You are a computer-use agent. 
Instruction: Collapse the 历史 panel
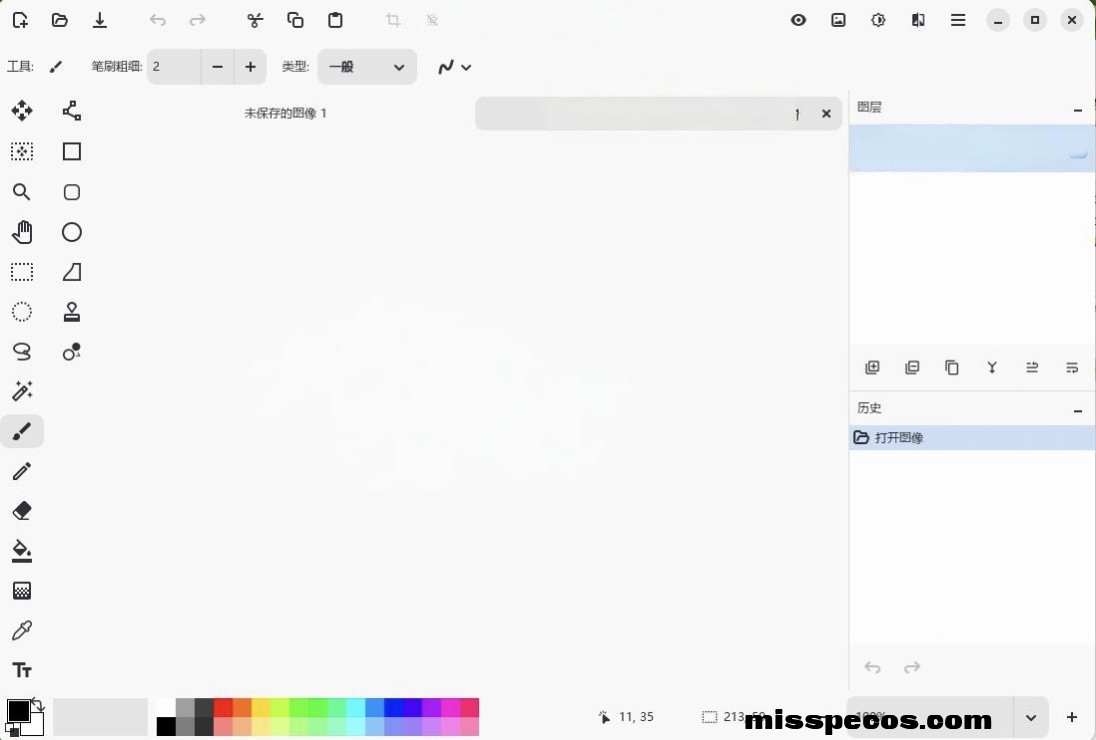[1077, 410]
